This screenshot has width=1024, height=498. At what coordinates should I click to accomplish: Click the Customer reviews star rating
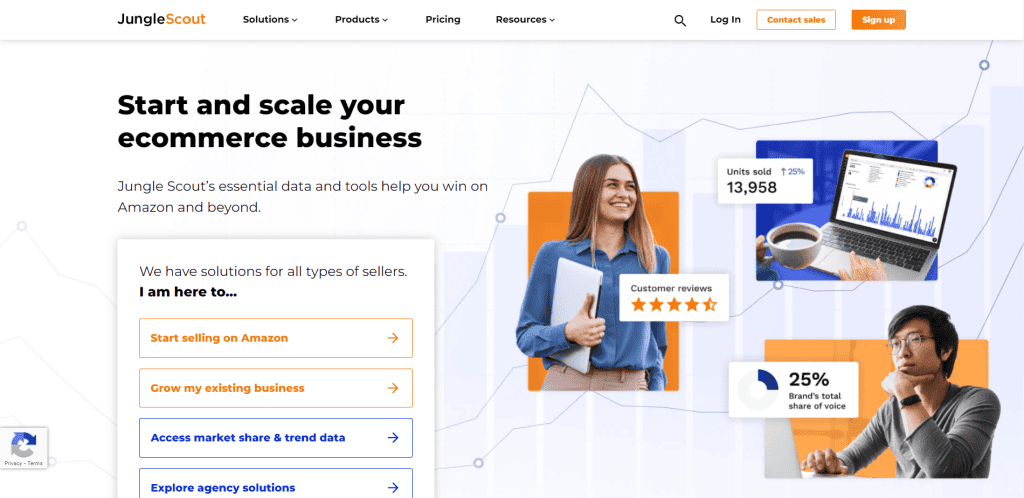coord(673,304)
